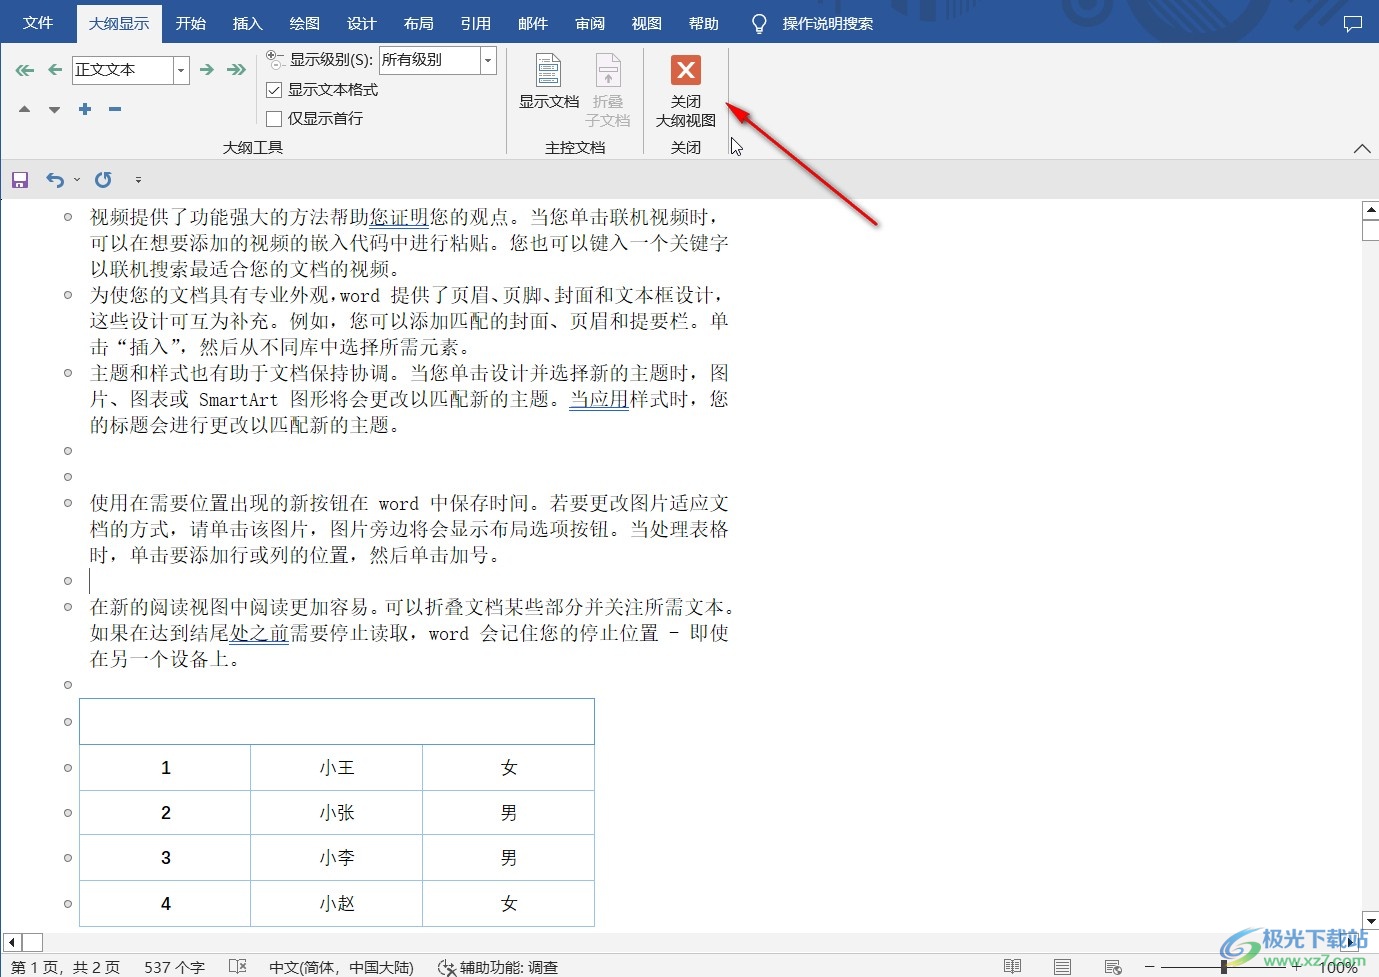1379x977 pixels.
Task: Switch to the 开始 tab
Action: point(190,23)
